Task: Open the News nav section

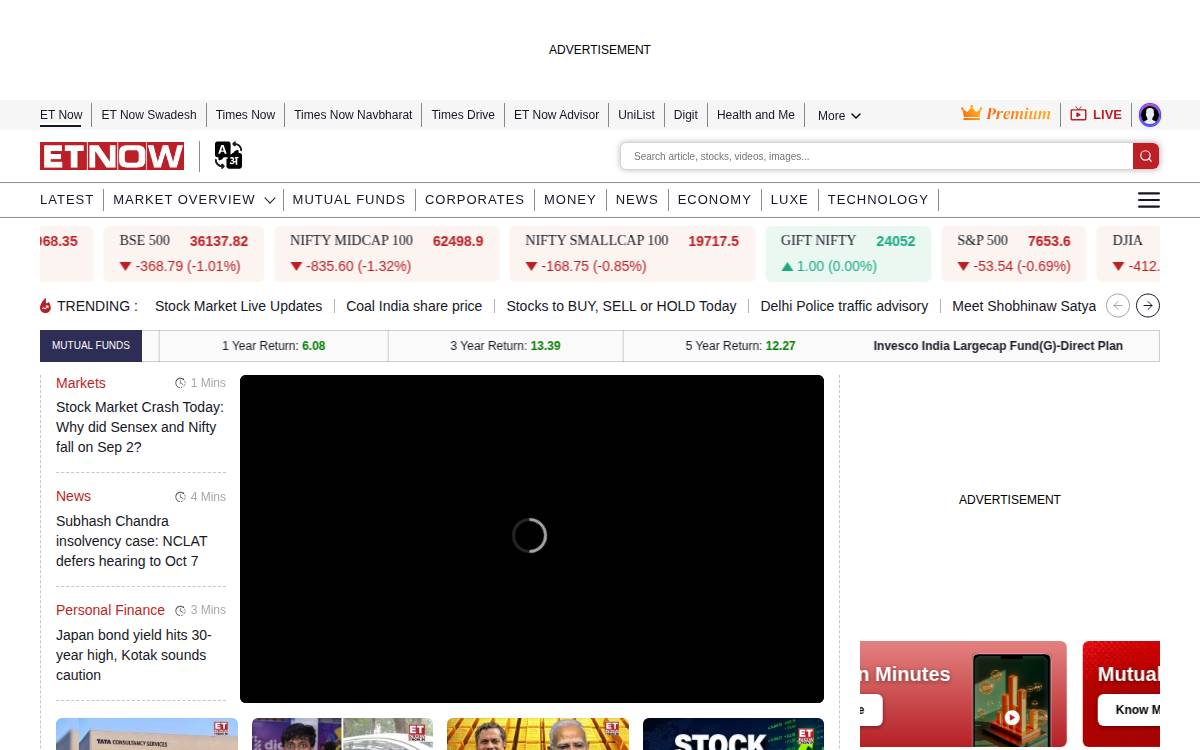Action: click(x=637, y=200)
